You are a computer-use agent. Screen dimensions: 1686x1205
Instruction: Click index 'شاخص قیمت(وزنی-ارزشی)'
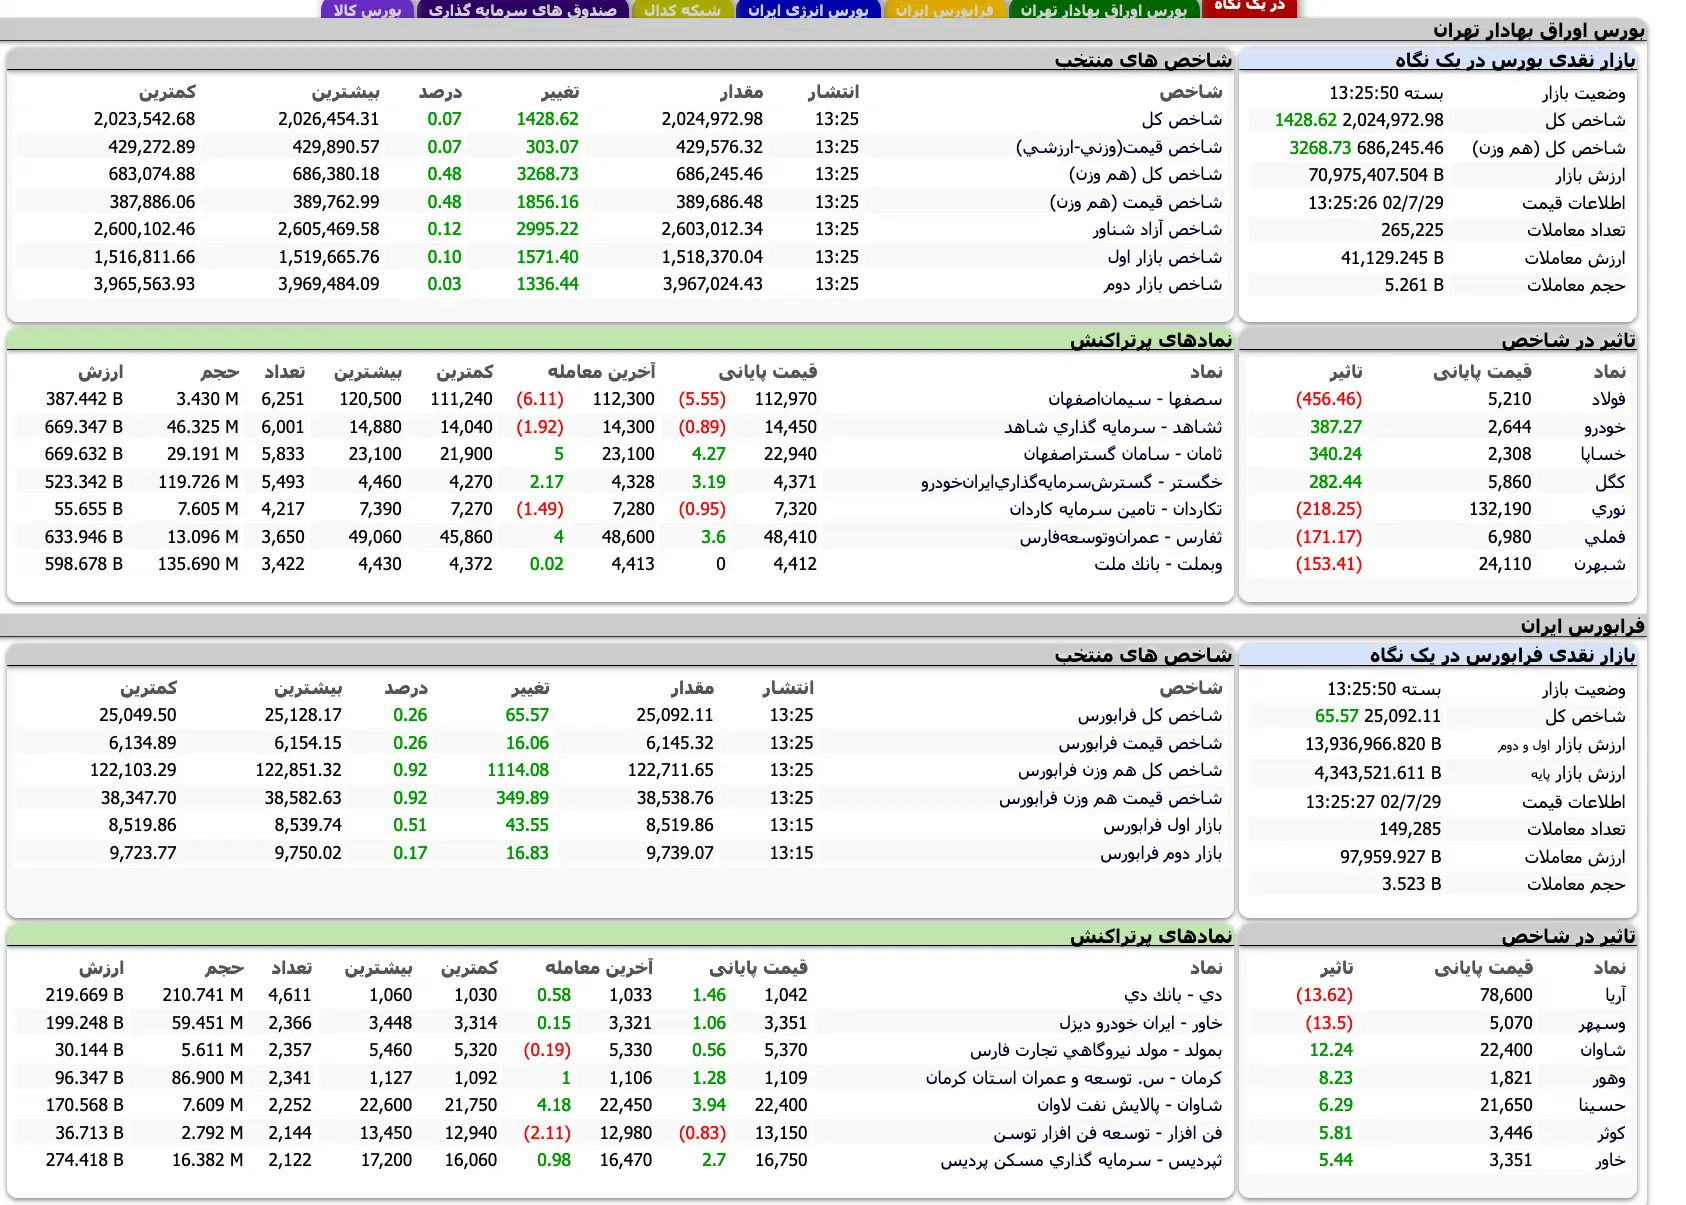tap(1119, 147)
